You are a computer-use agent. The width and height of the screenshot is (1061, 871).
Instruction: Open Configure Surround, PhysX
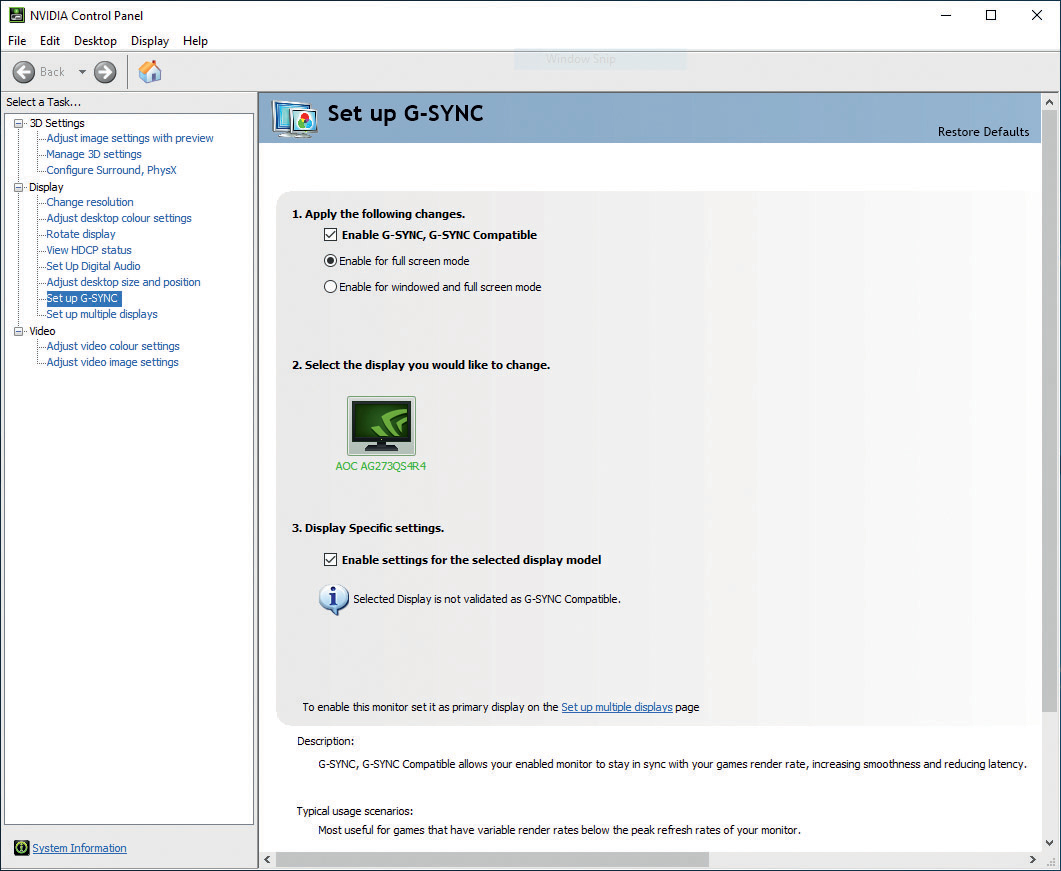pos(111,170)
